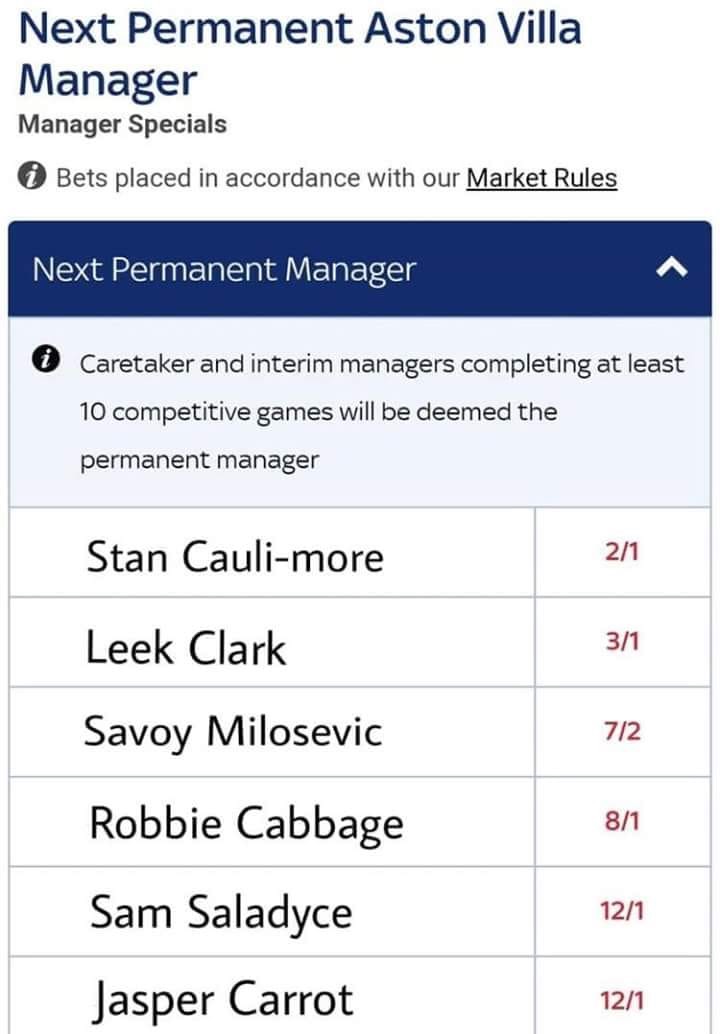Open the Market Rules link
720x1034 pixels.
click(x=541, y=178)
